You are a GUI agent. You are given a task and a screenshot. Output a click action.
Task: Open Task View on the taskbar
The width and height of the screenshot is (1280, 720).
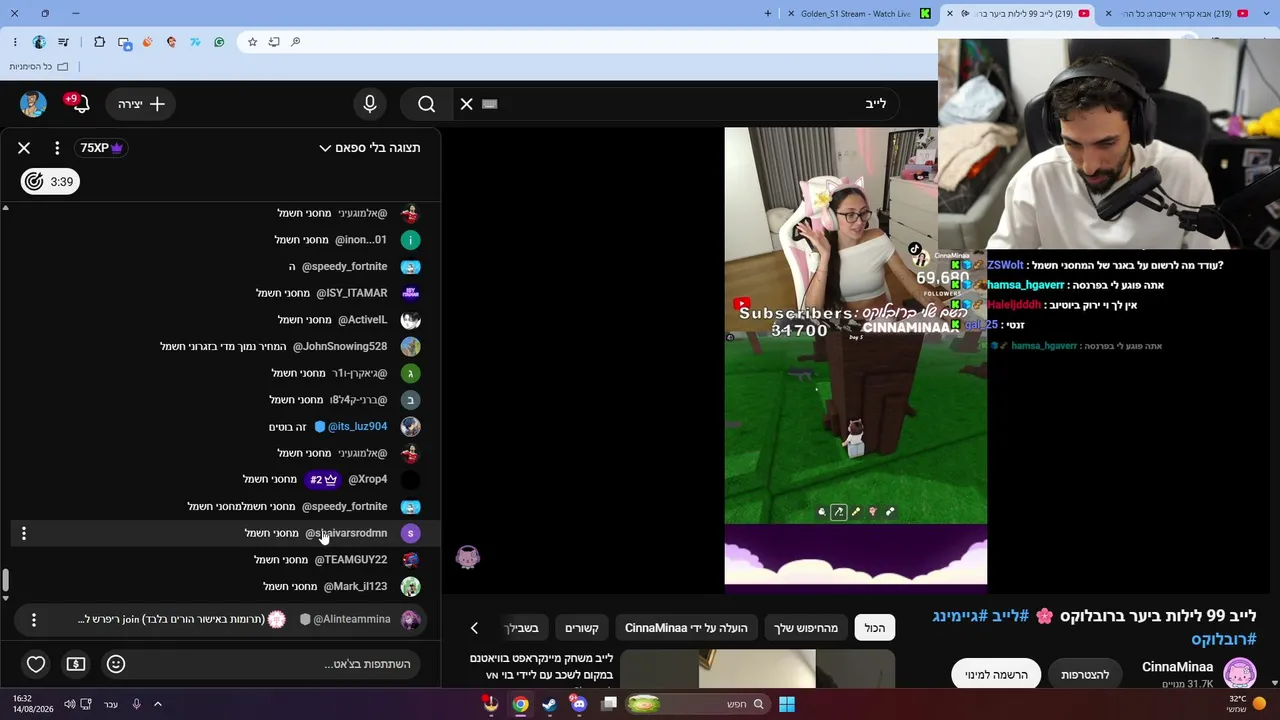click(x=609, y=704)
